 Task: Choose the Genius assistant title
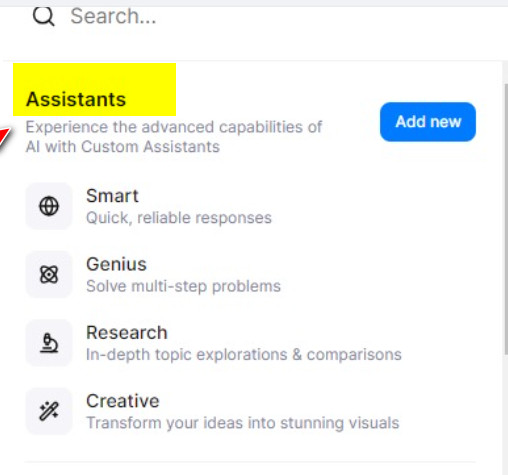point(116,264)
